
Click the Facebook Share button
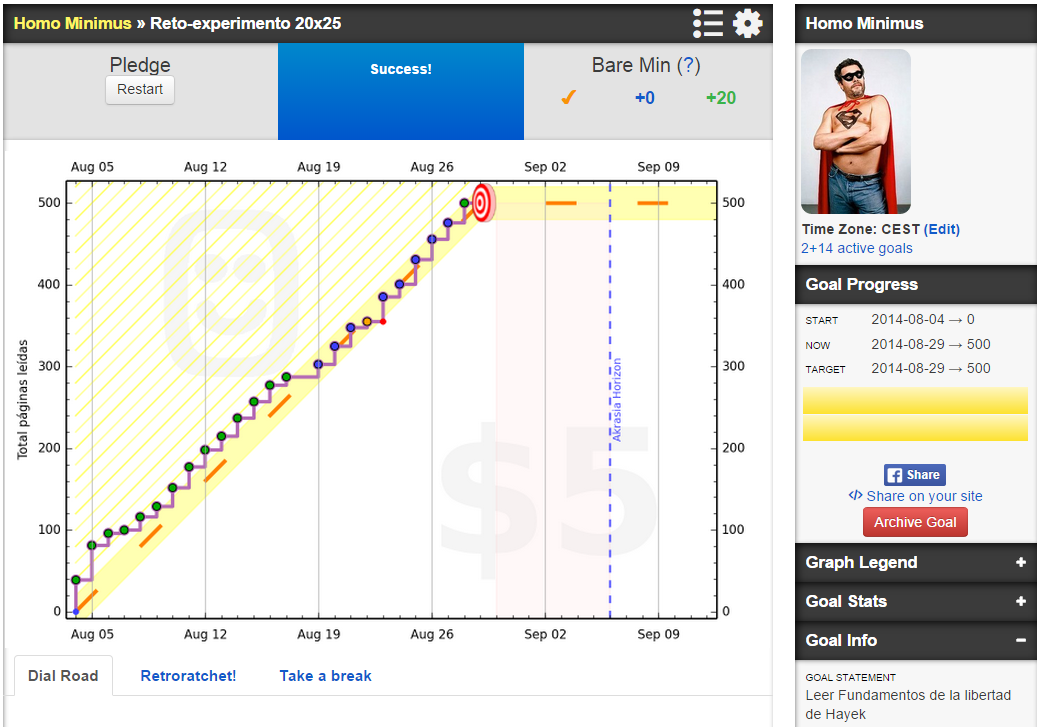tap(914, 475)
